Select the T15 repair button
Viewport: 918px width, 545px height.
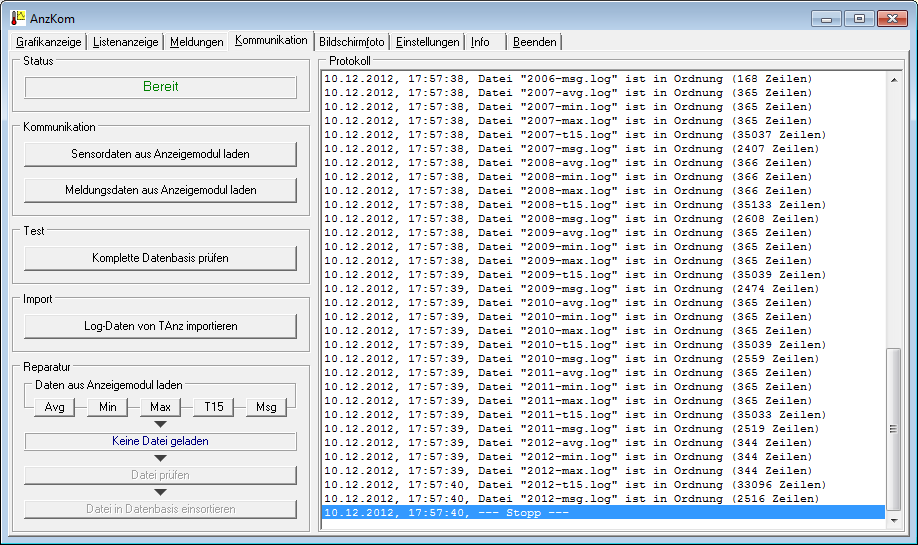point(214,407)
